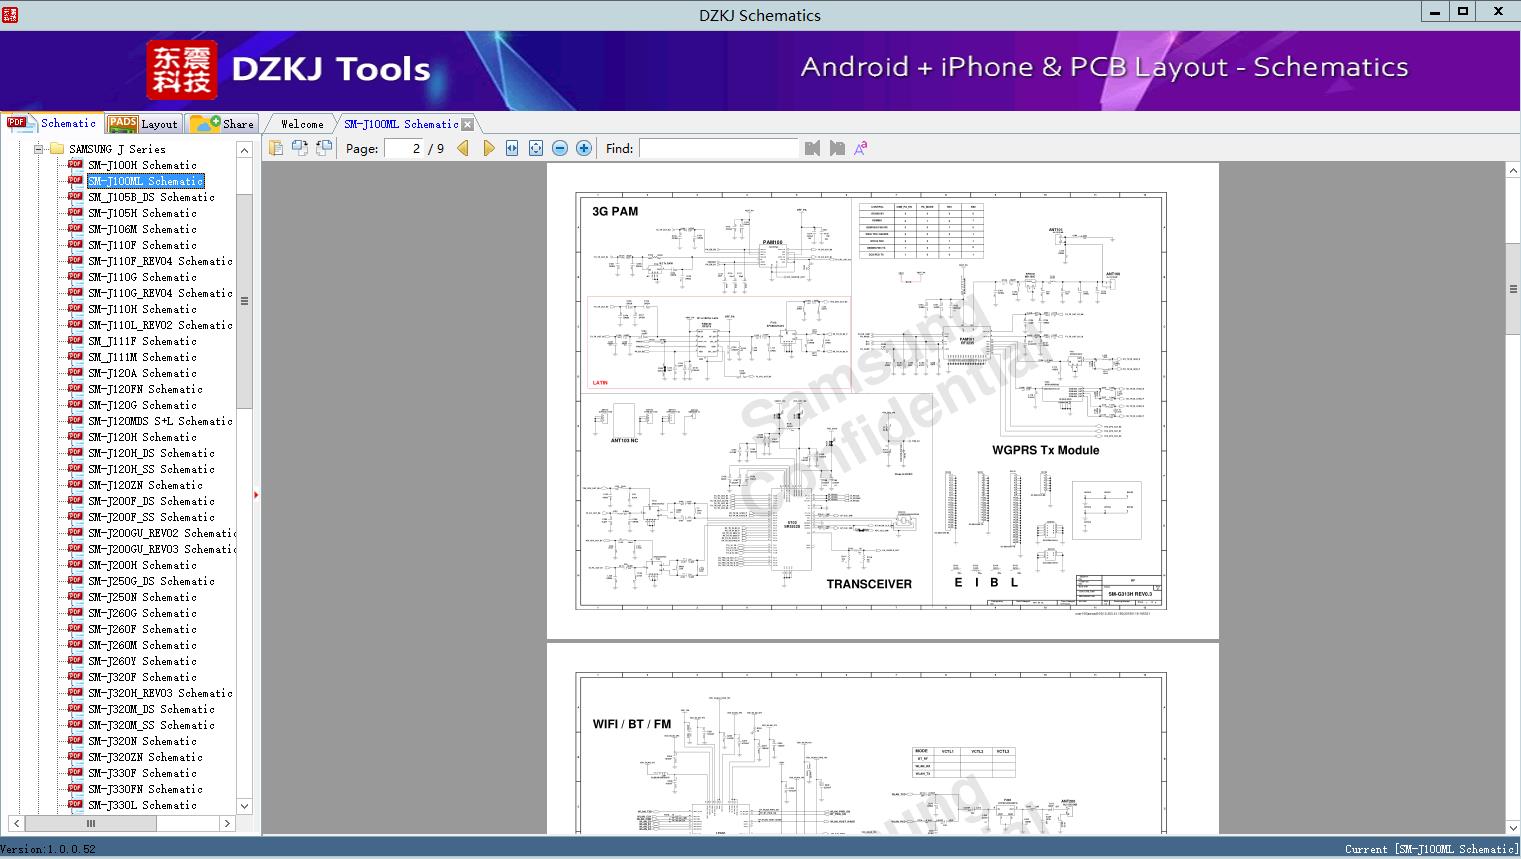This screenshot has width=1521, height=859.
Task: Select SM-J200H Schematic in tree
Action: 142,565
